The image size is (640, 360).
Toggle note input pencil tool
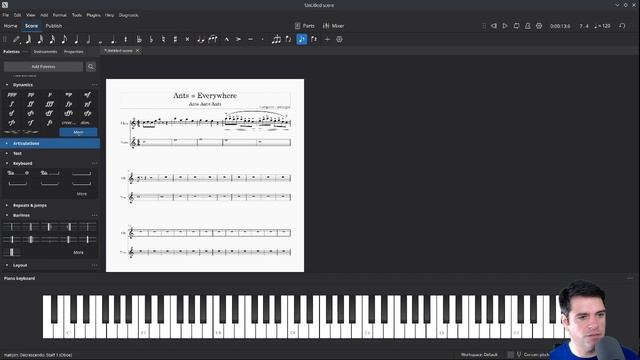(16, 40)
